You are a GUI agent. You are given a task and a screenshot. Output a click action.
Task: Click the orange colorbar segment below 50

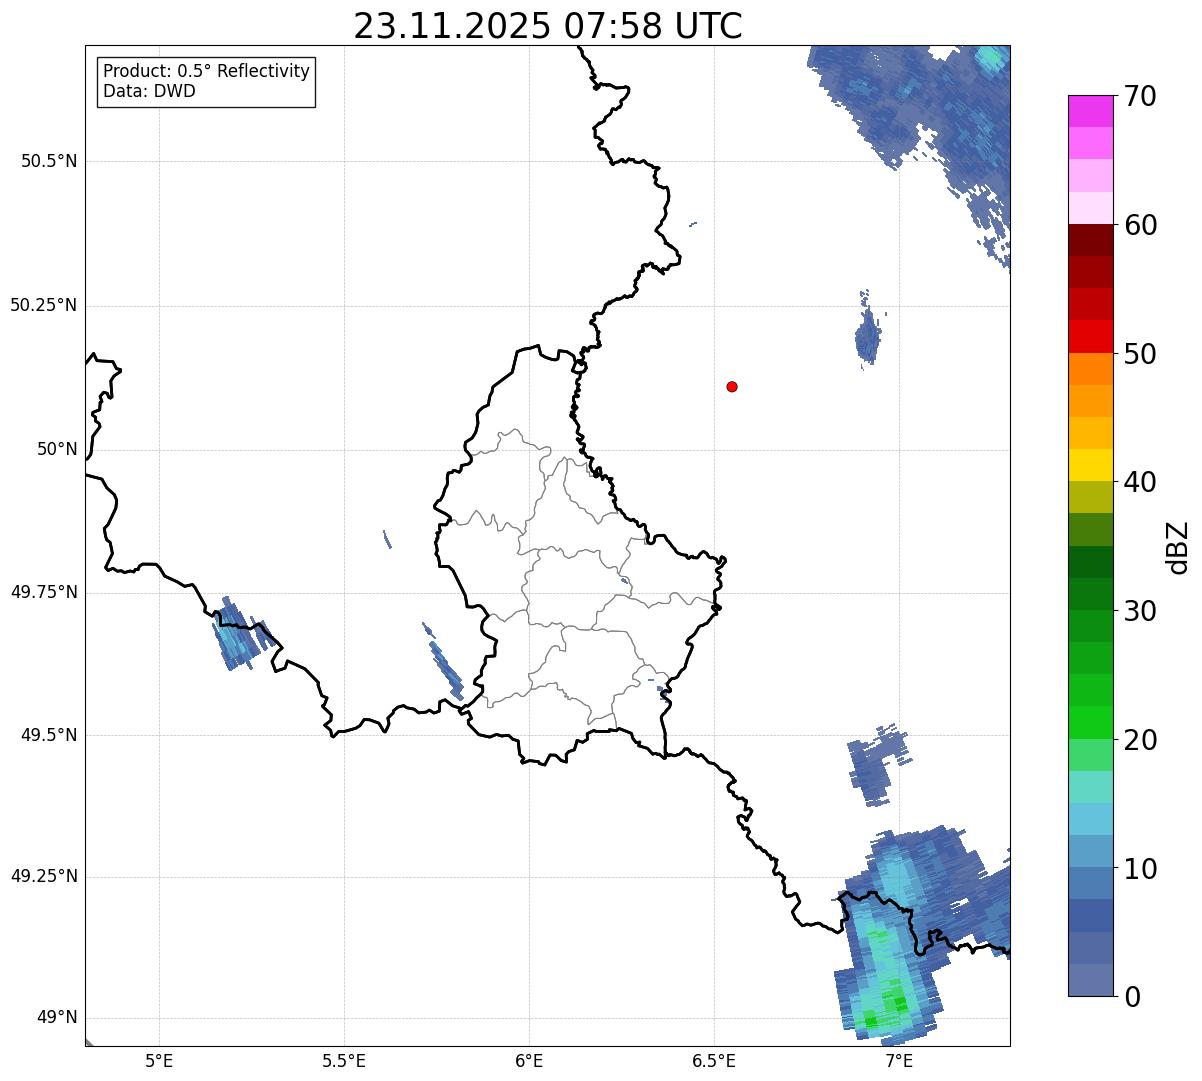(x=1091, y=369)
